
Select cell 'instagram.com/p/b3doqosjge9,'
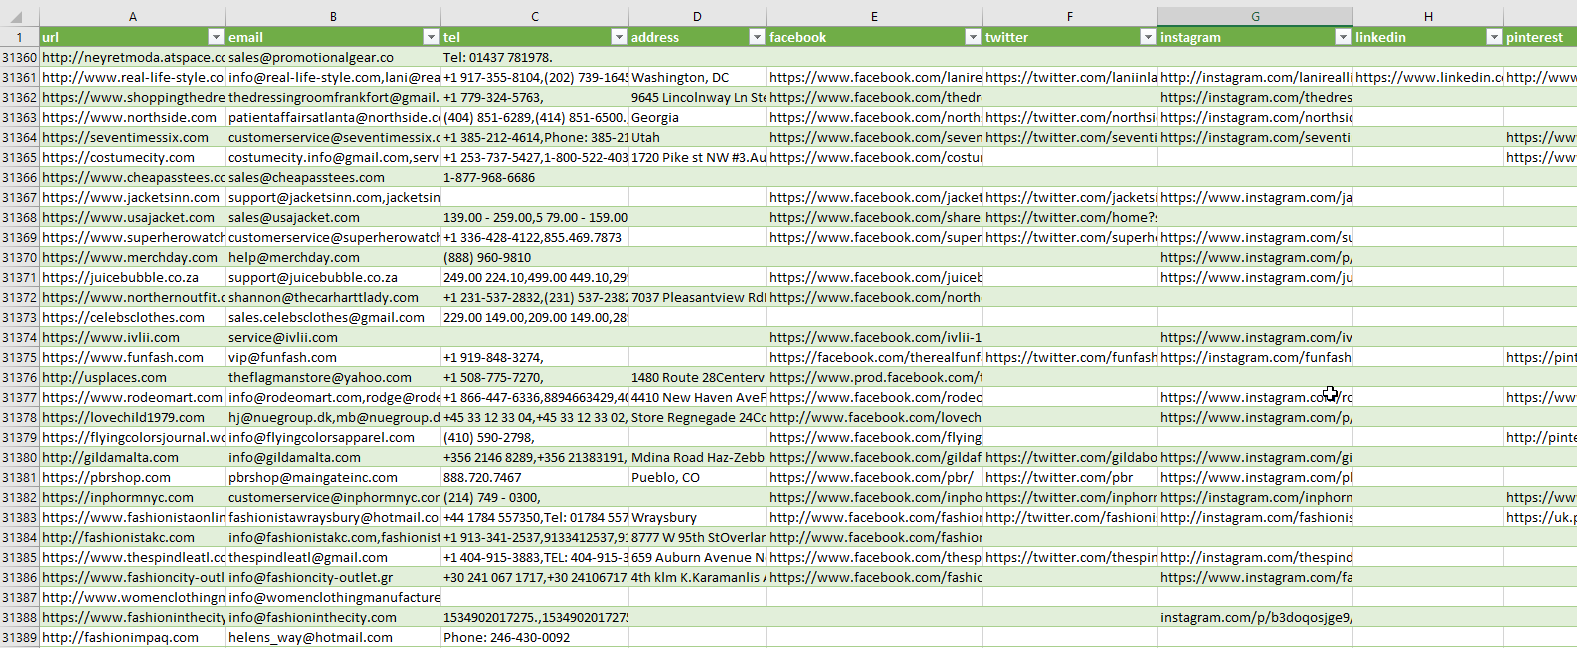[x=1255, y=617]
